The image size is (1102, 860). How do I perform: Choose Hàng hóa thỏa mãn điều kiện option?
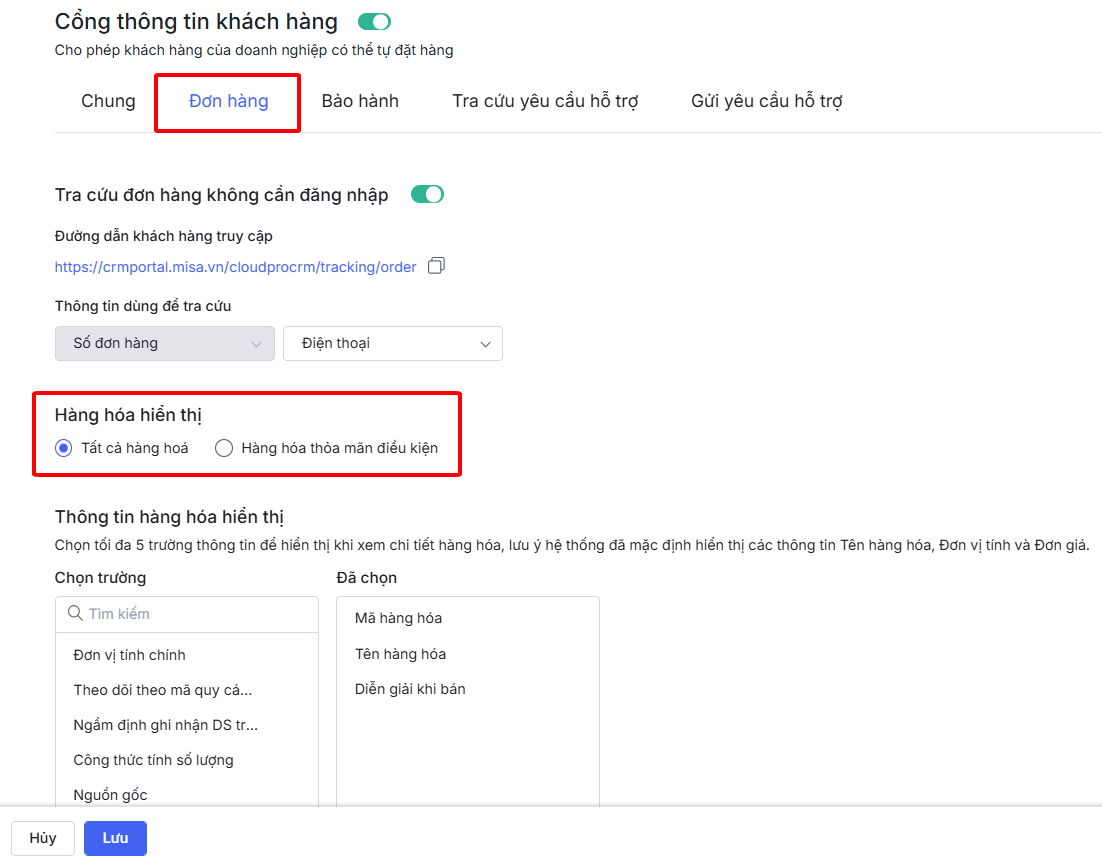(224, 448)
